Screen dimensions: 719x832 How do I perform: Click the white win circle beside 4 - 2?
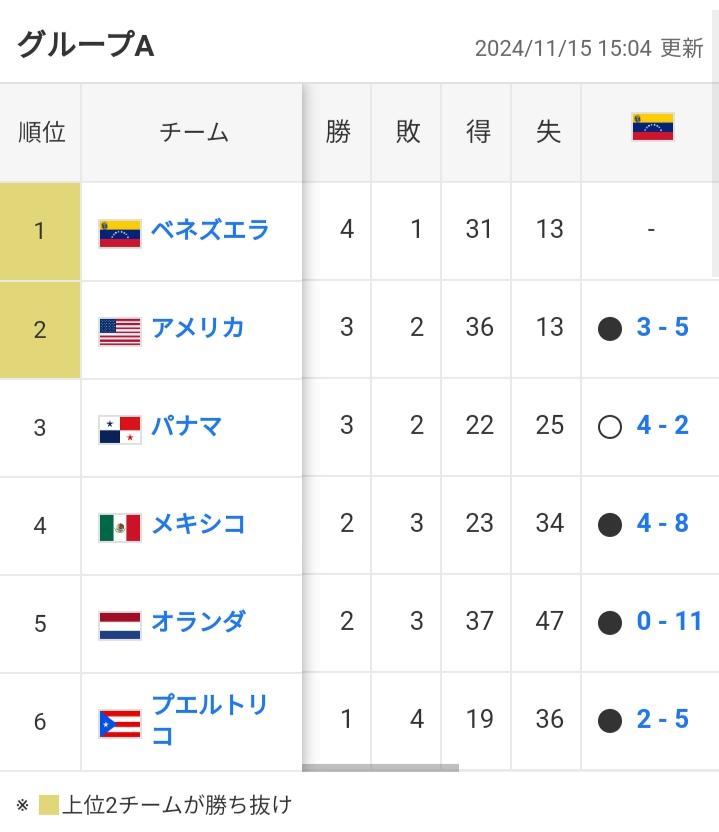pos(610,427)
